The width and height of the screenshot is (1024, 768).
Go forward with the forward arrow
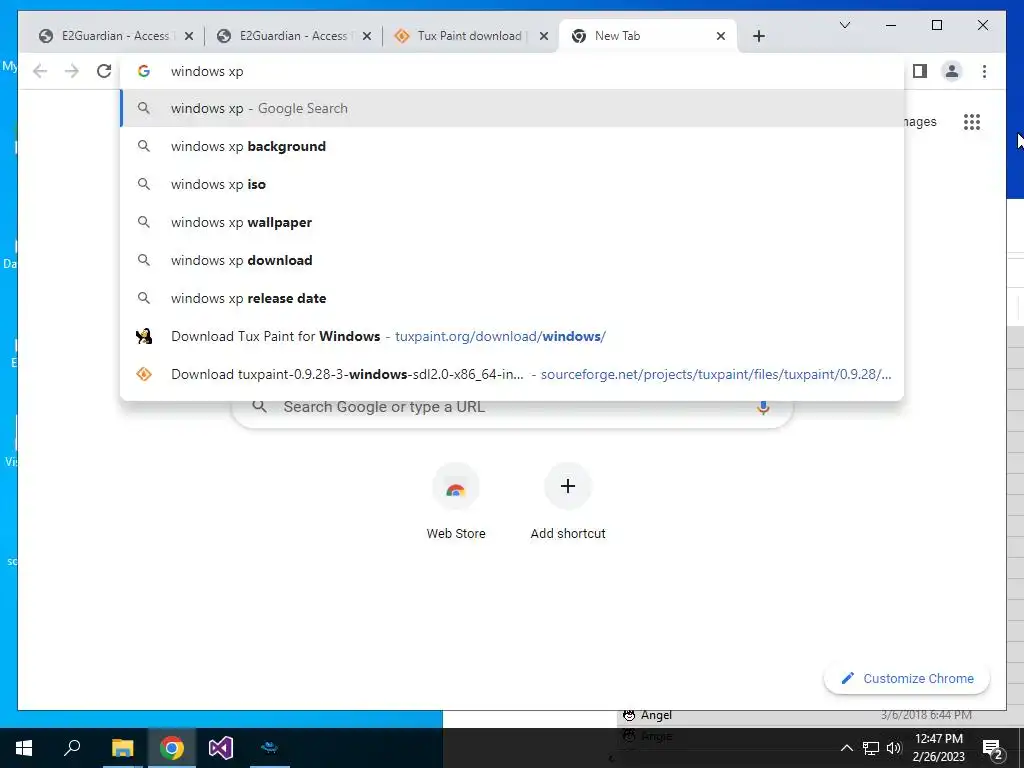[72, 71]
